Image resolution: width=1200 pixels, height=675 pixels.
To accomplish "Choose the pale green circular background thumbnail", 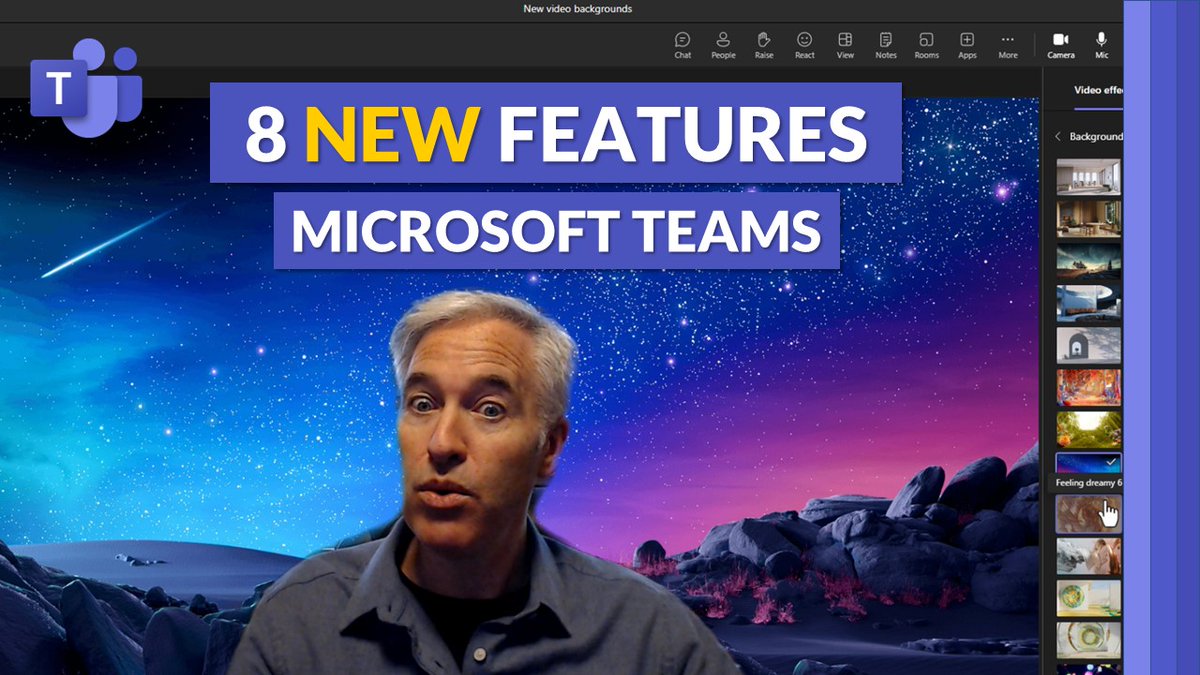I will tap(1089, 598).
